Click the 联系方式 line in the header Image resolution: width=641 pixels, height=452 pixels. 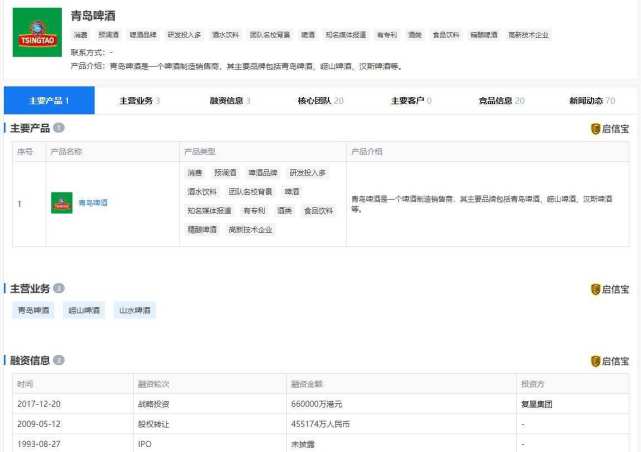[x=92, y=52]
